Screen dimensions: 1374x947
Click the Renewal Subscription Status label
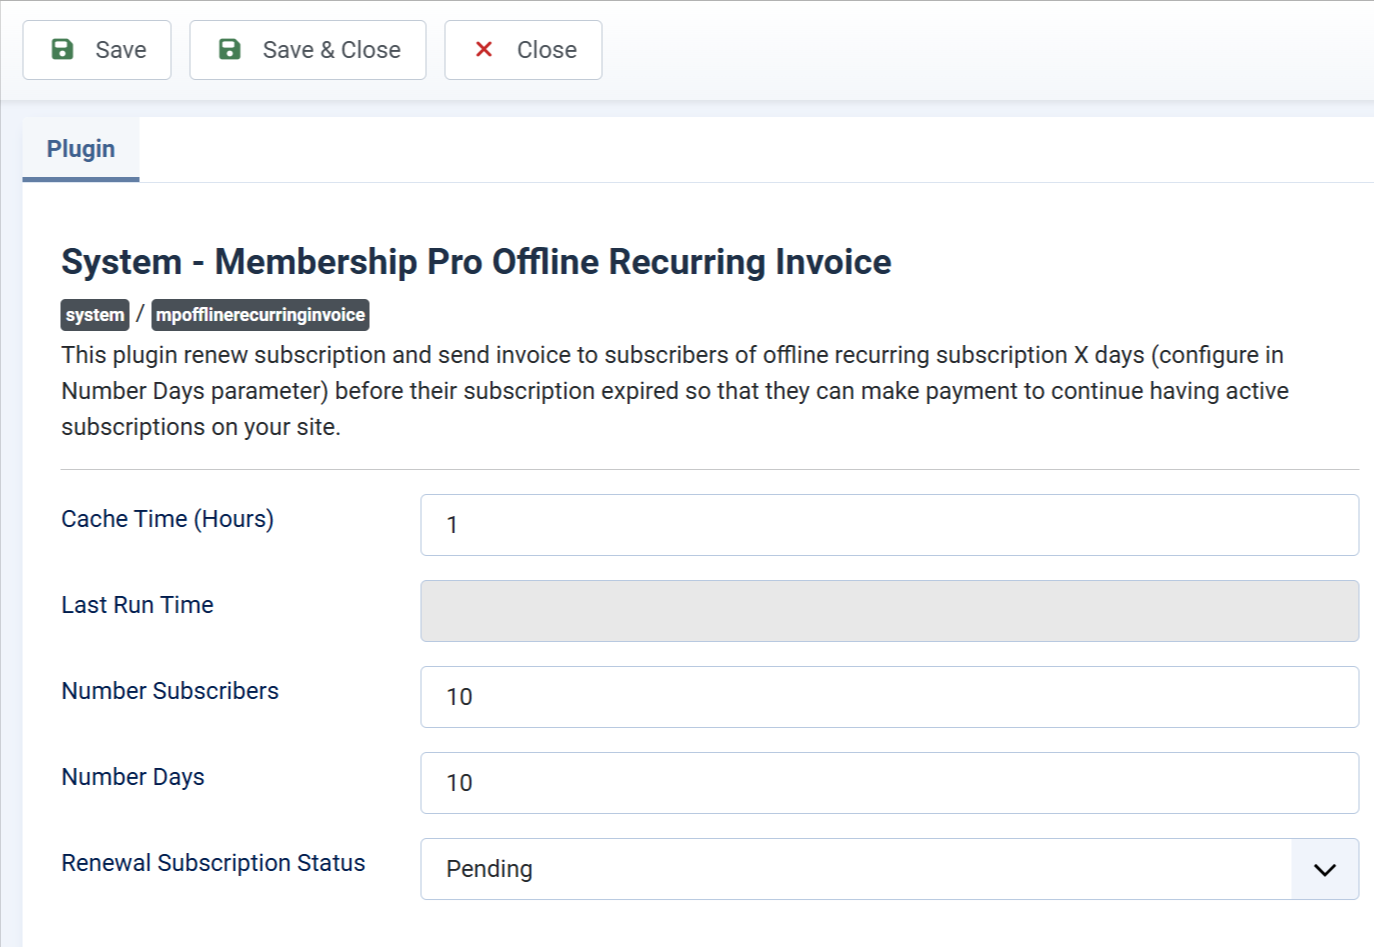pos(213,863)
